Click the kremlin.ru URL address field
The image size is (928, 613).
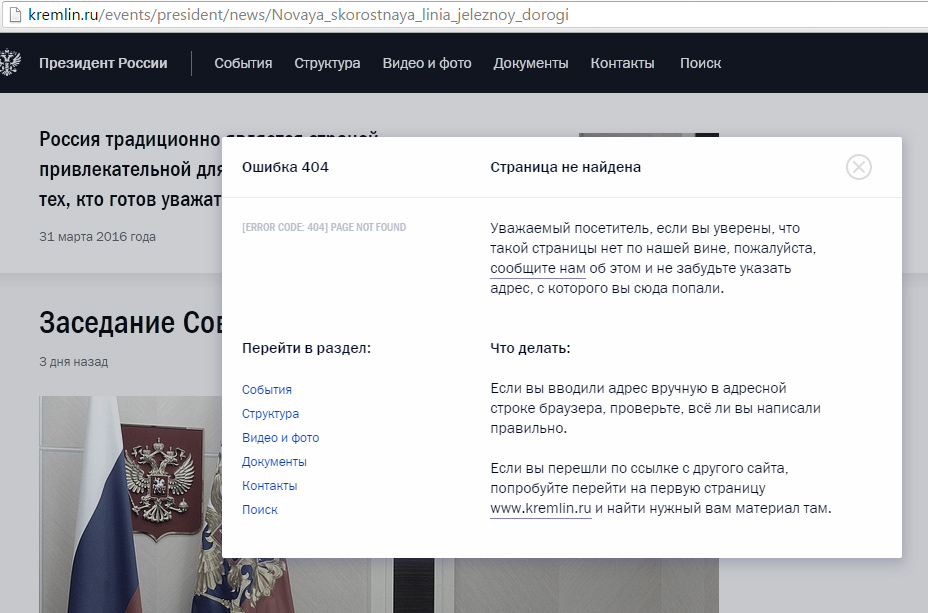pos(300,17)
